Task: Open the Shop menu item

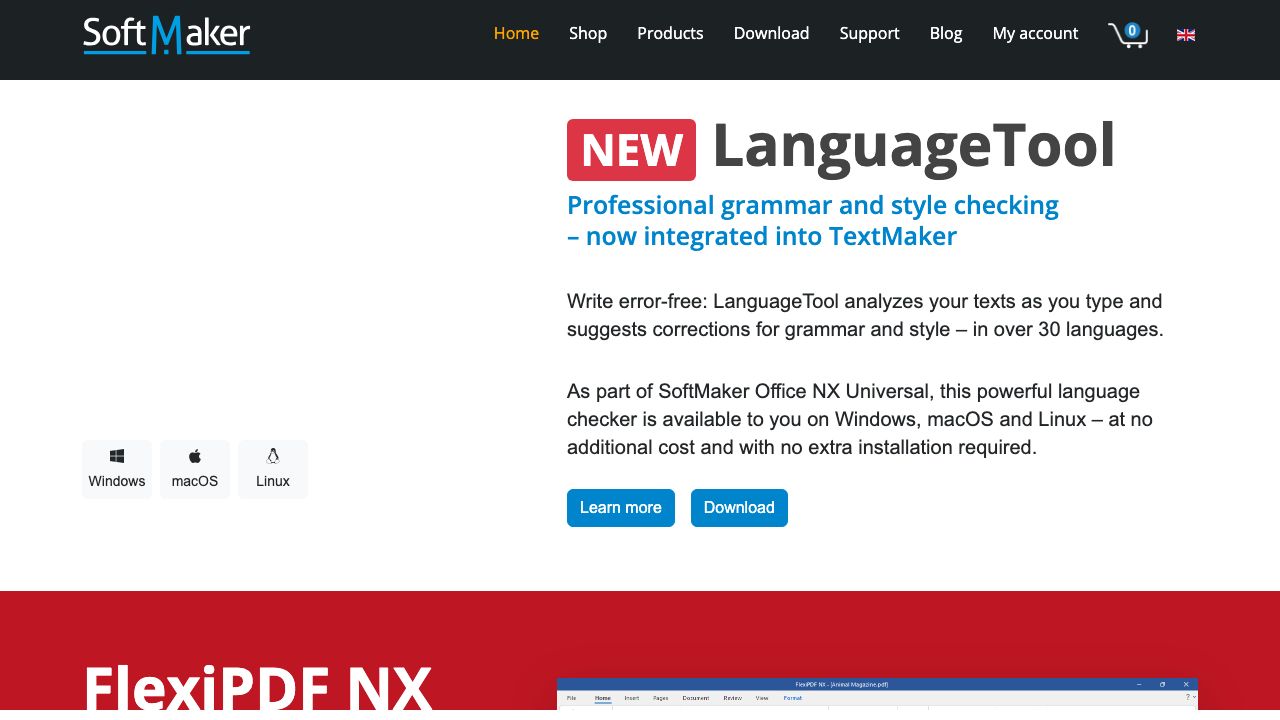Action: 588,33
